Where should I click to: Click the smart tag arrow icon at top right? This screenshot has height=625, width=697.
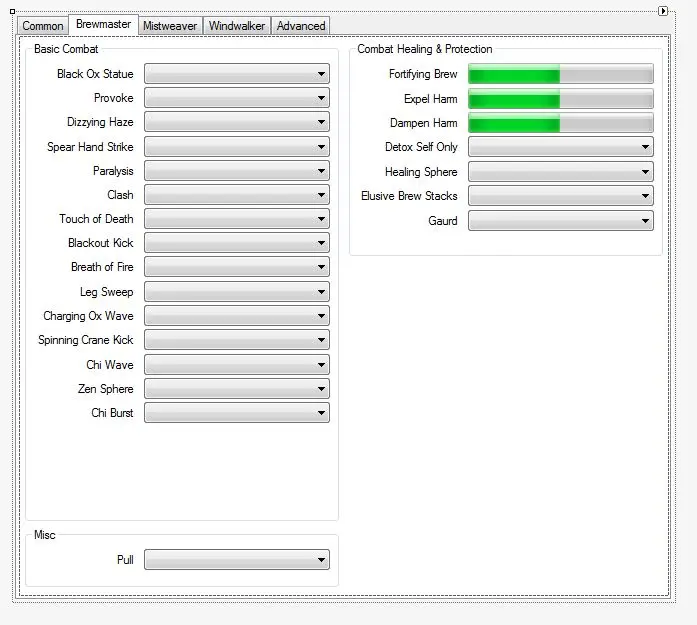point(663,11)
